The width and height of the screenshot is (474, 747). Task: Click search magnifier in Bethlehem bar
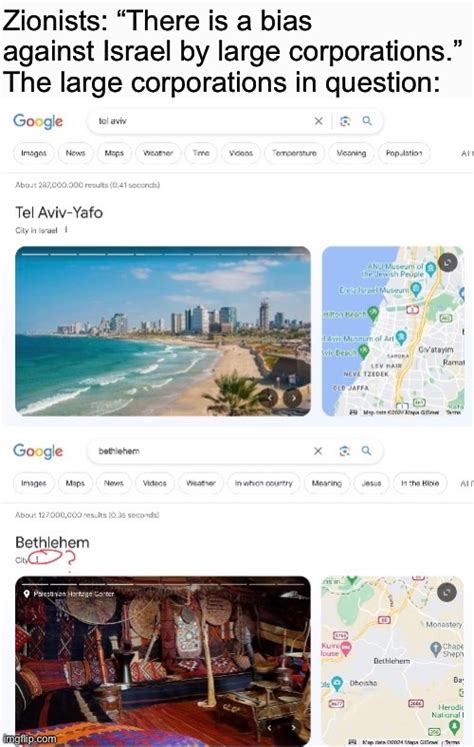point(366,450)
